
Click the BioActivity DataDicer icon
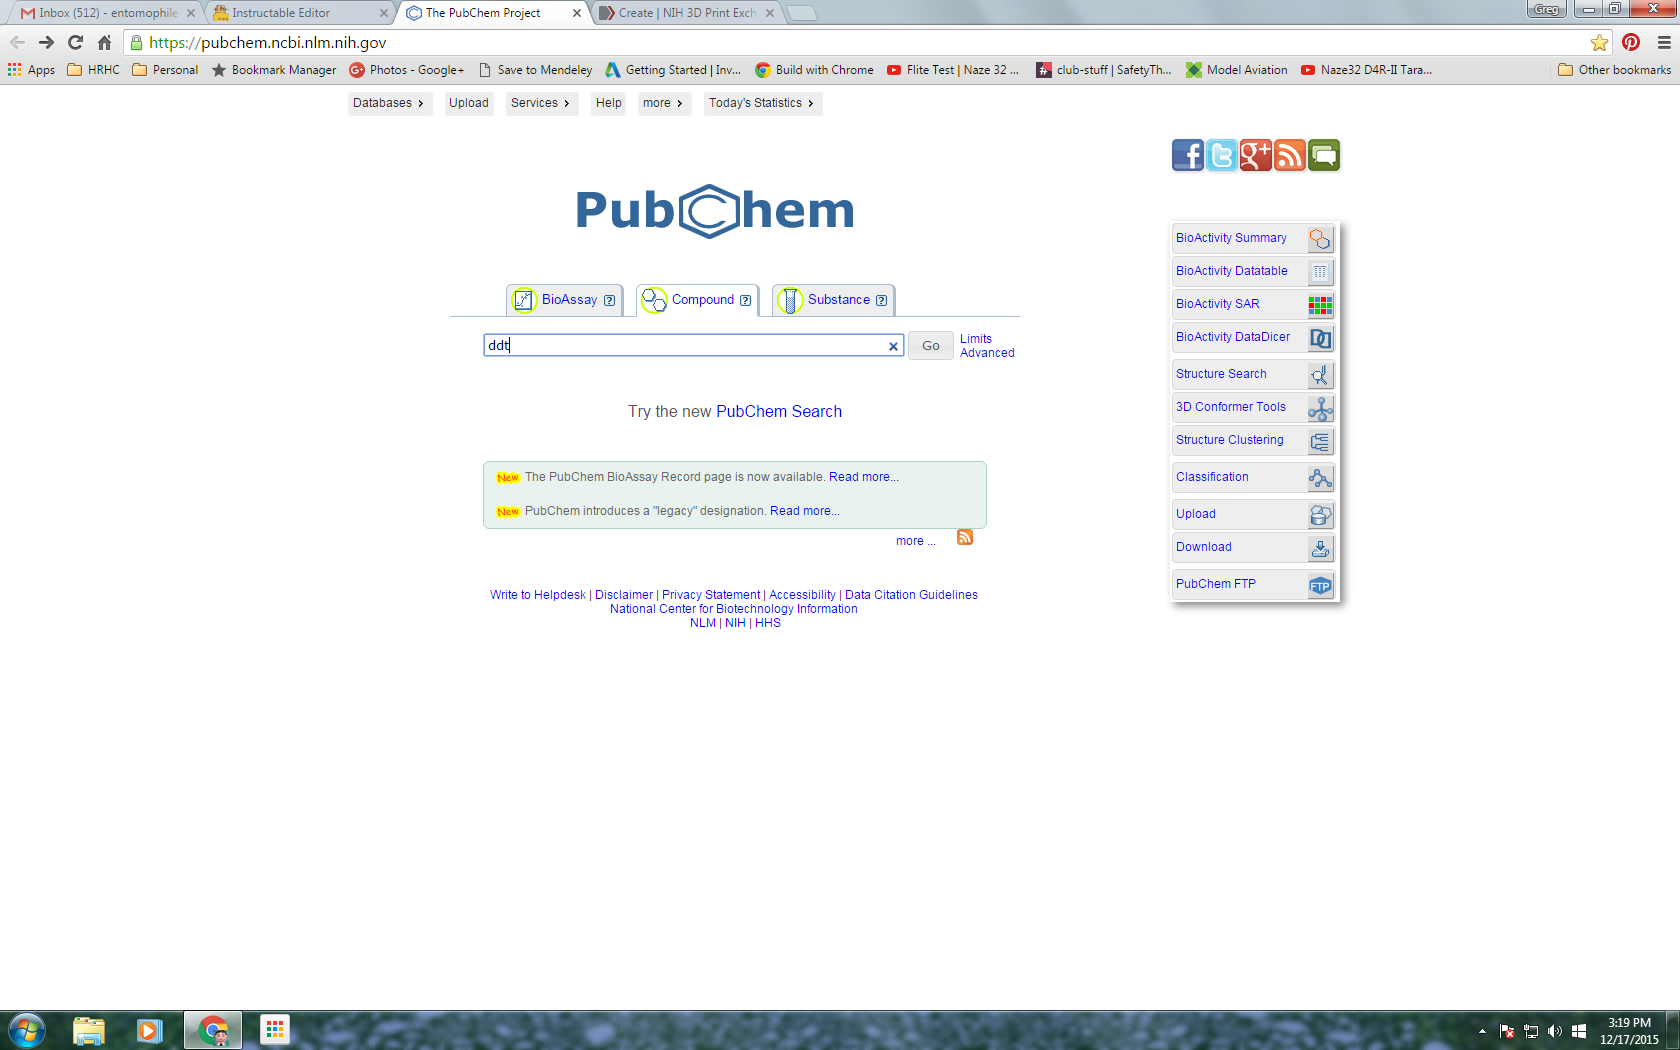tap(1320, 338)
